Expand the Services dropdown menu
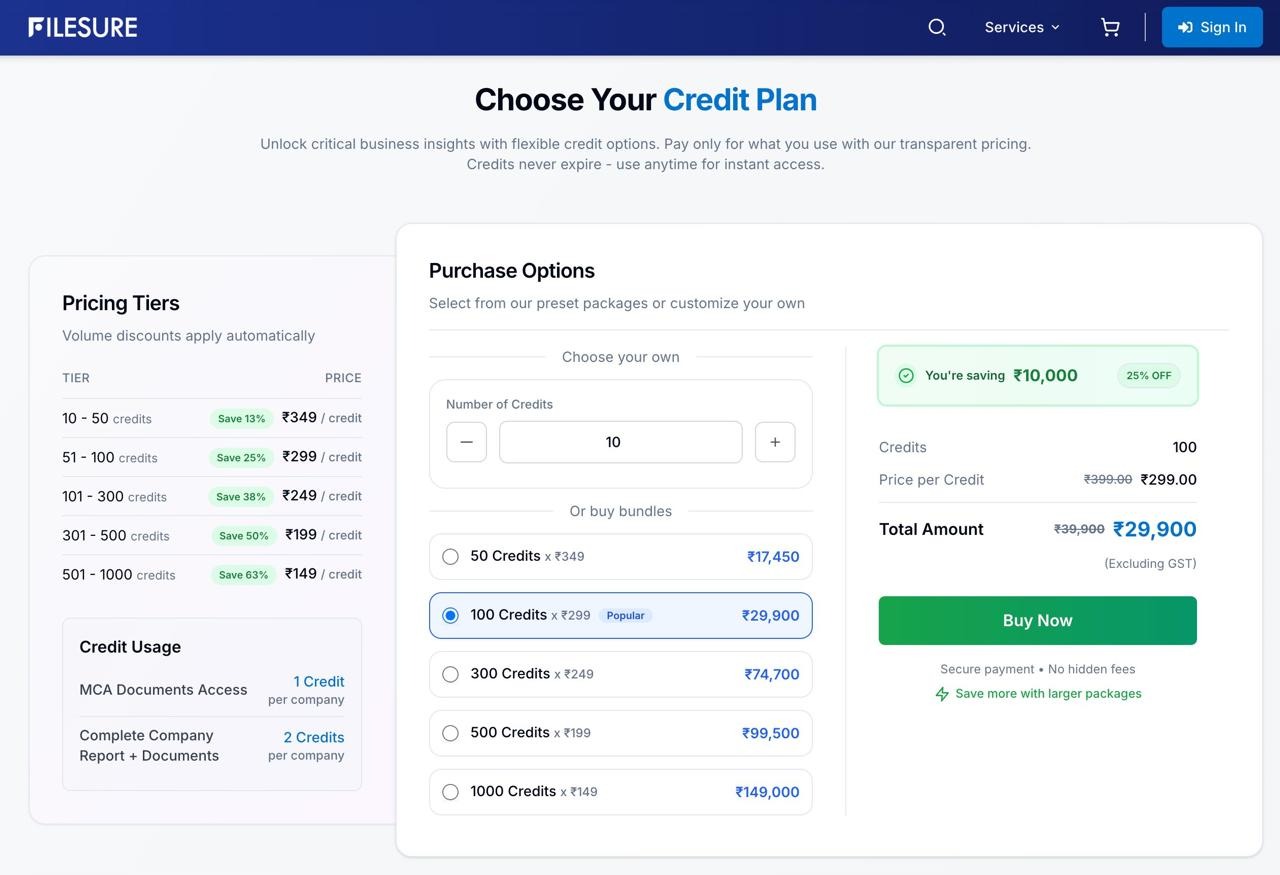Viewport: 1280px width, 875px height. 1021,27
